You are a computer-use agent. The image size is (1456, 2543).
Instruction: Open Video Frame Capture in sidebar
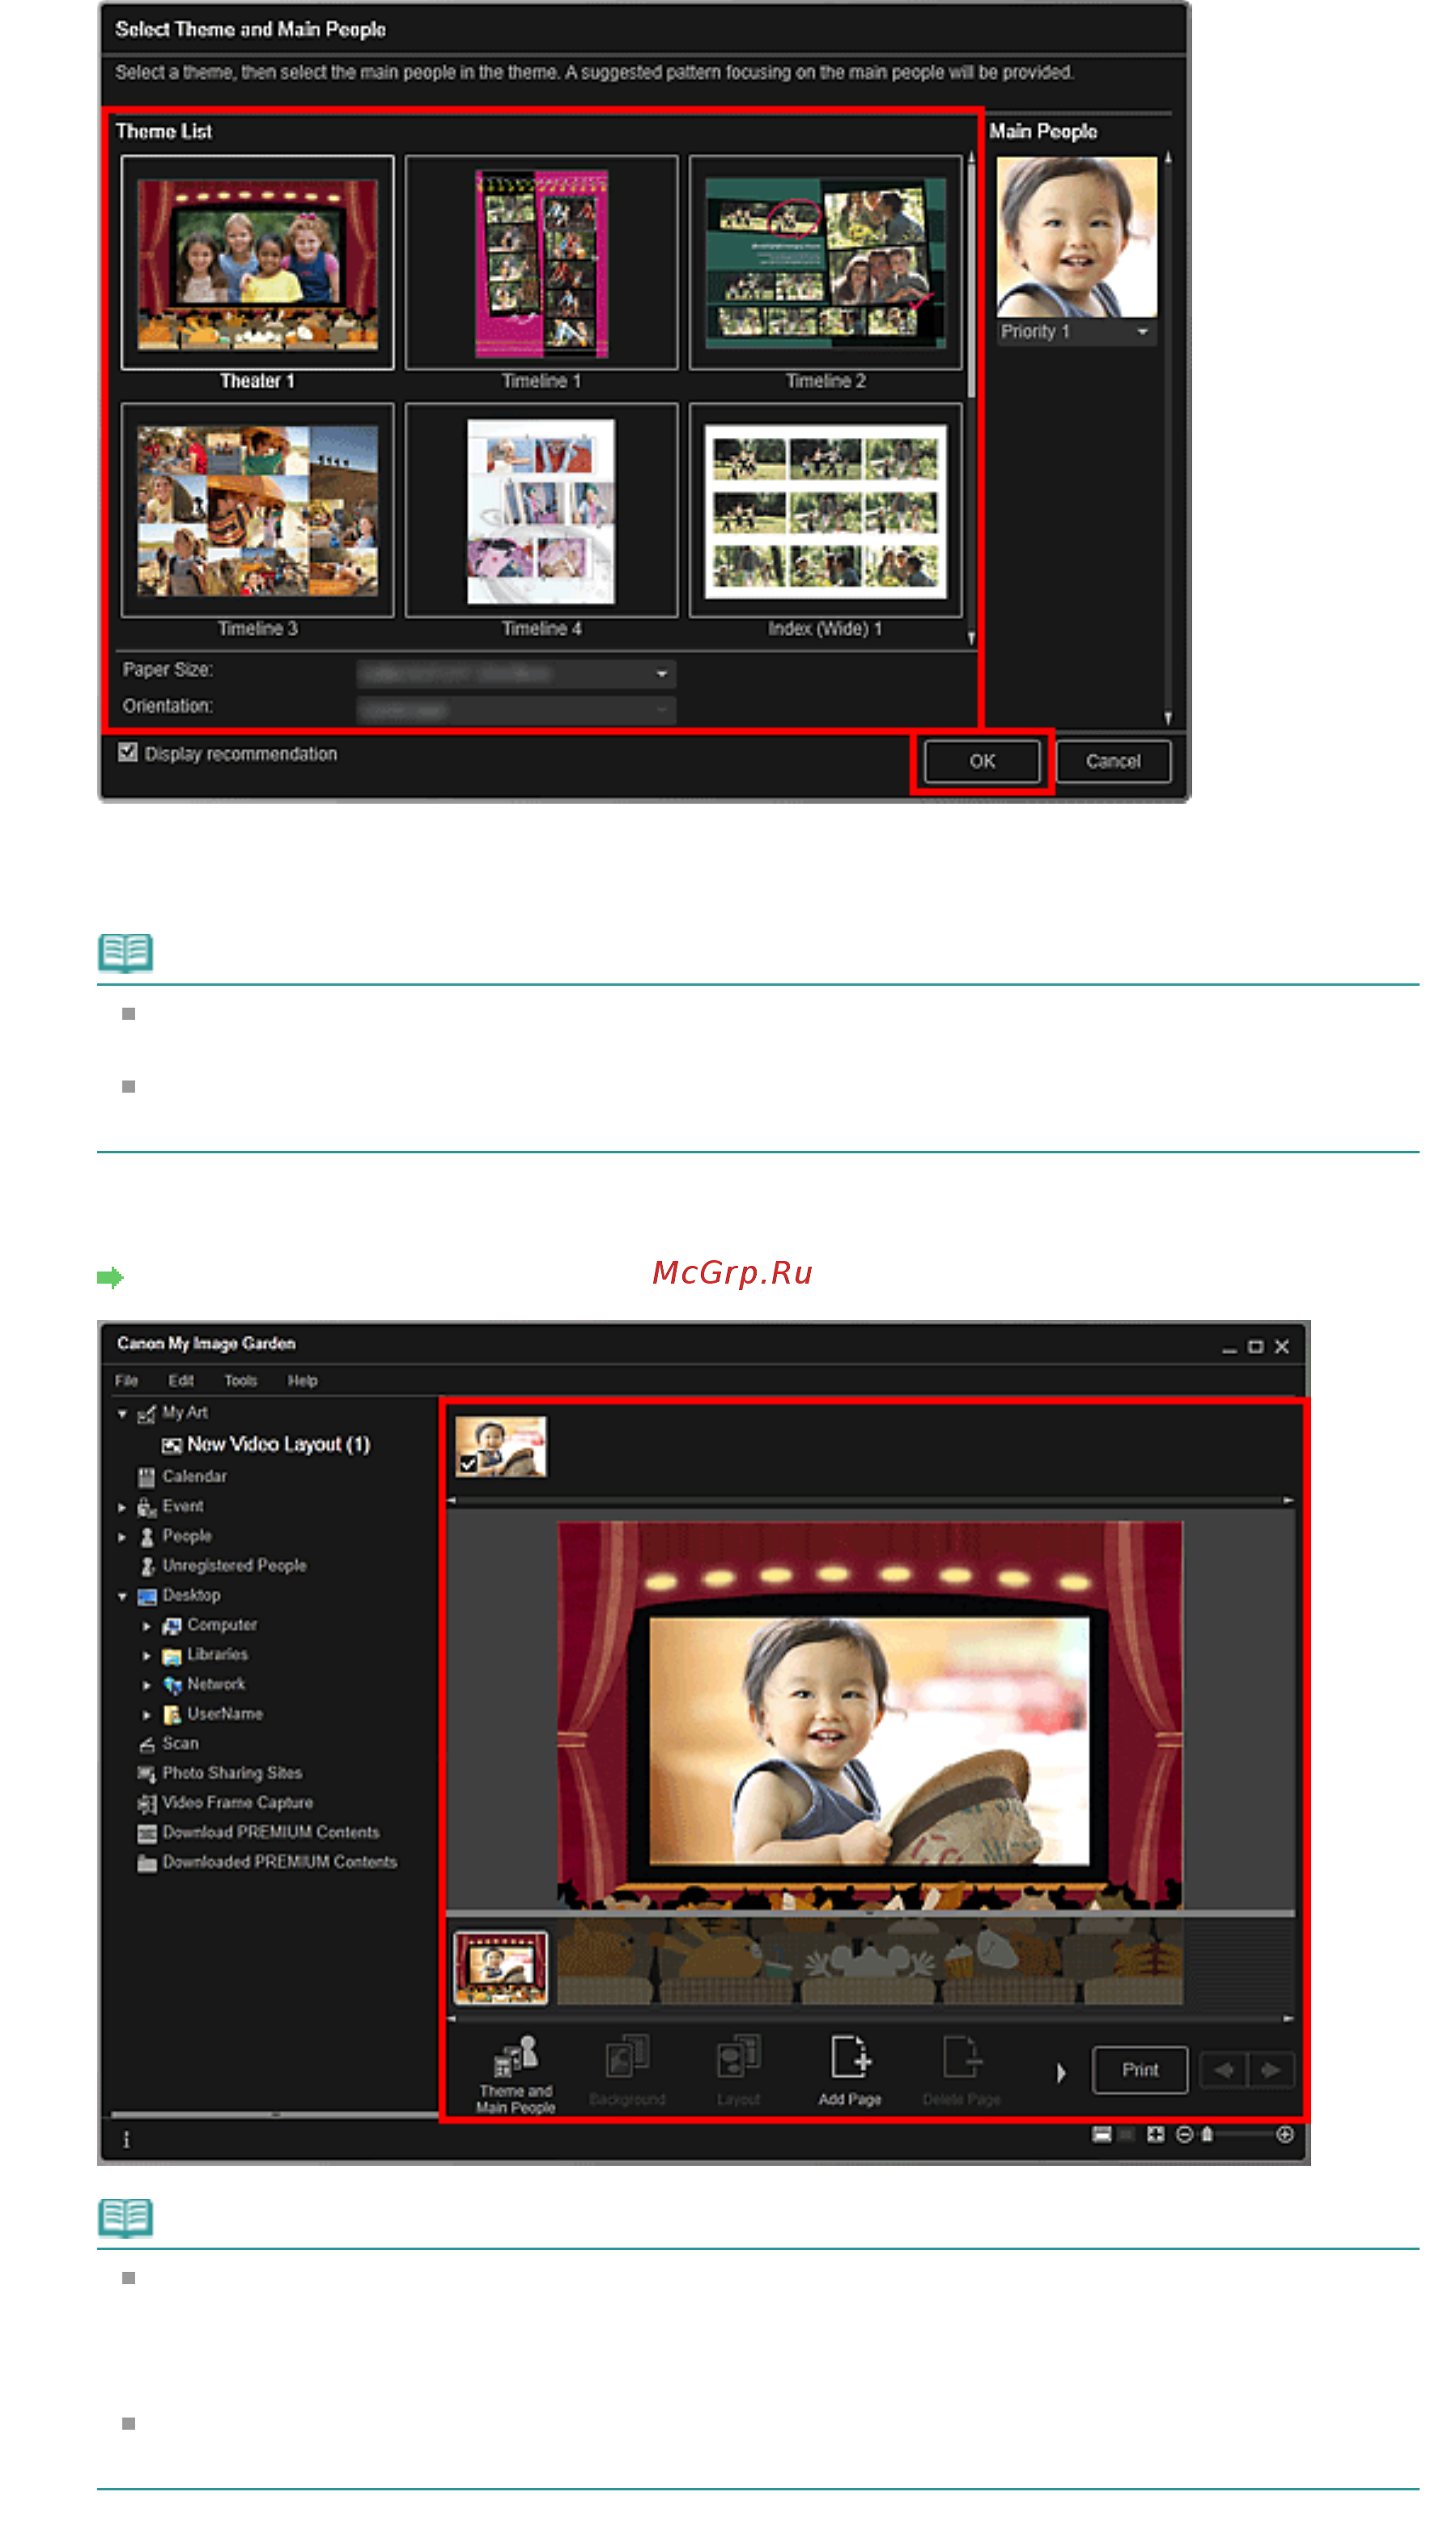(x=238, y=1804)
